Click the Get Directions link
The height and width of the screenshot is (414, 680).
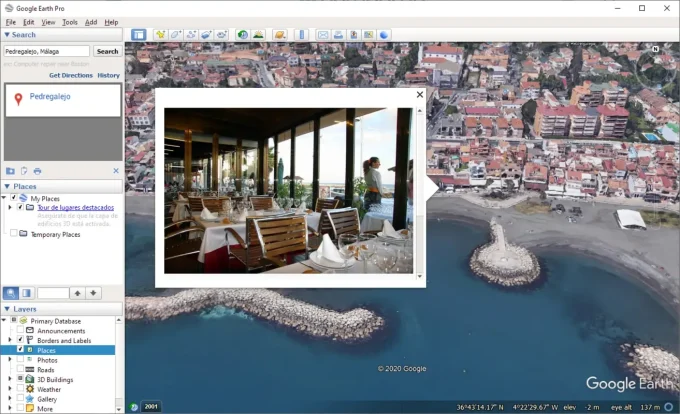[70, 75]
